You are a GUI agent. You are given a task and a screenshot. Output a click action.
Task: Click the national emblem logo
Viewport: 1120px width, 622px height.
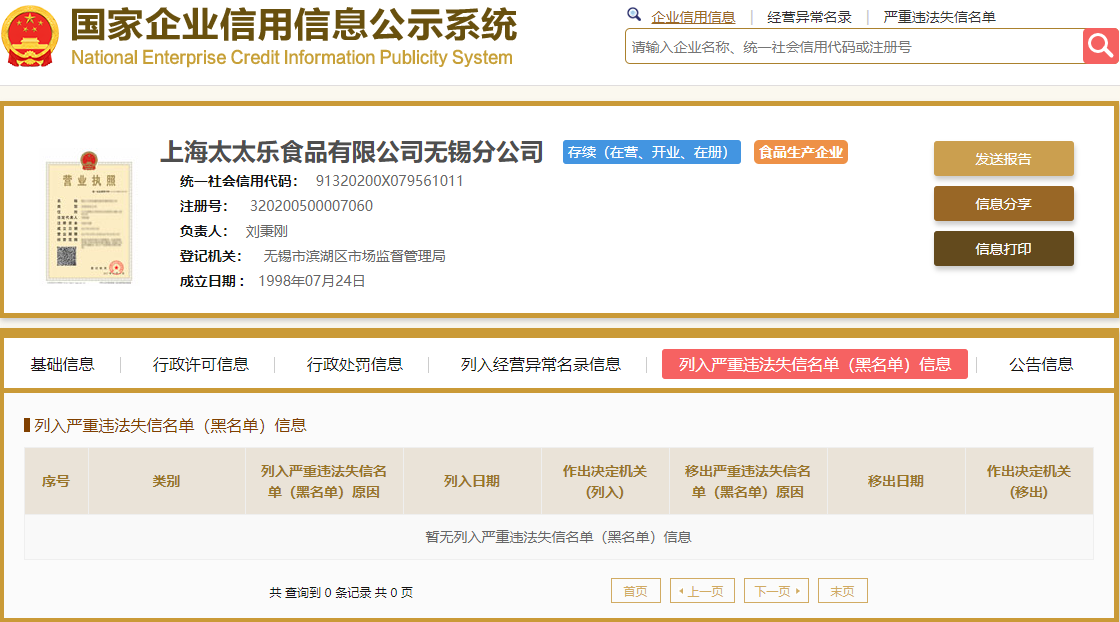[29, 36]
